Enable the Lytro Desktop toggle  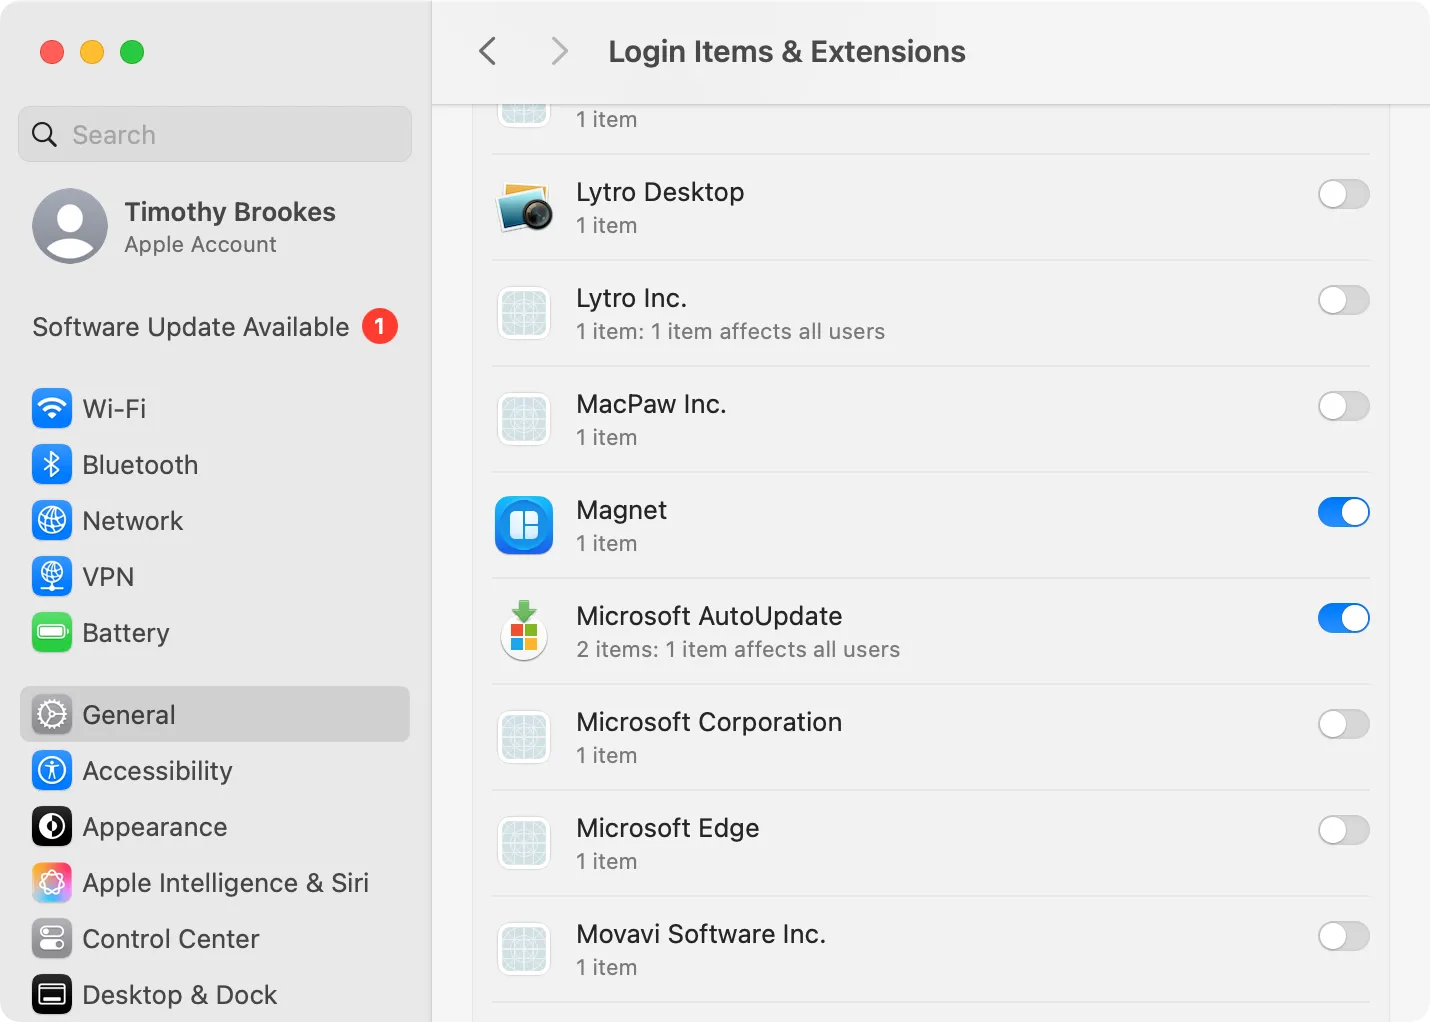[x=1343, y=194]
